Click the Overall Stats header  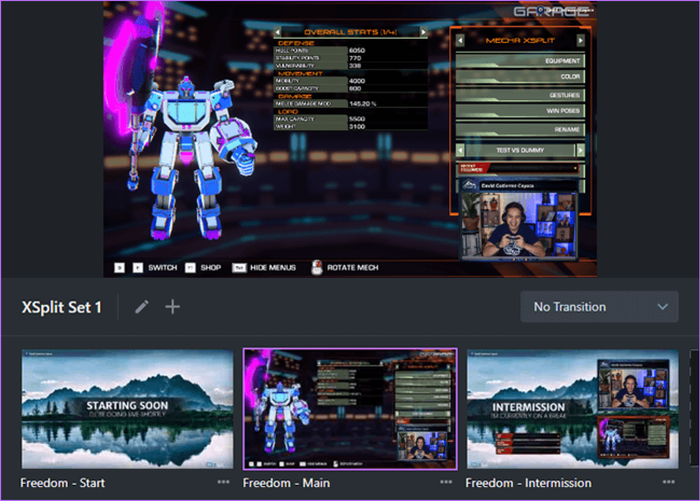350,32
